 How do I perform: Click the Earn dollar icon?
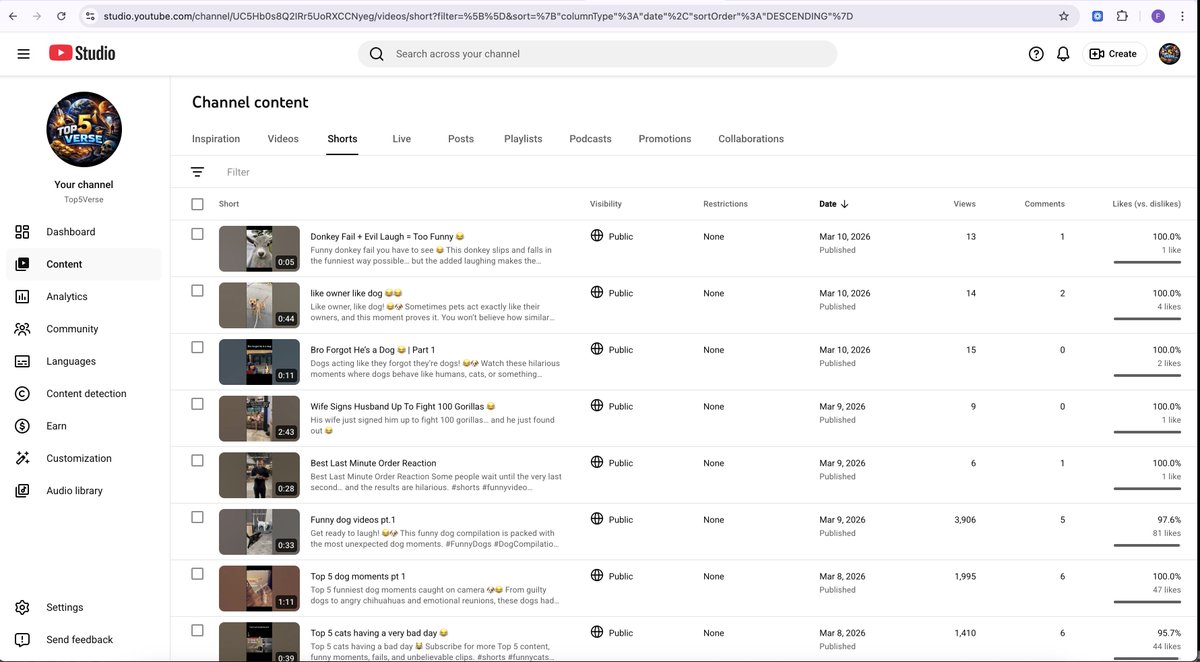(x=22, y=426)
